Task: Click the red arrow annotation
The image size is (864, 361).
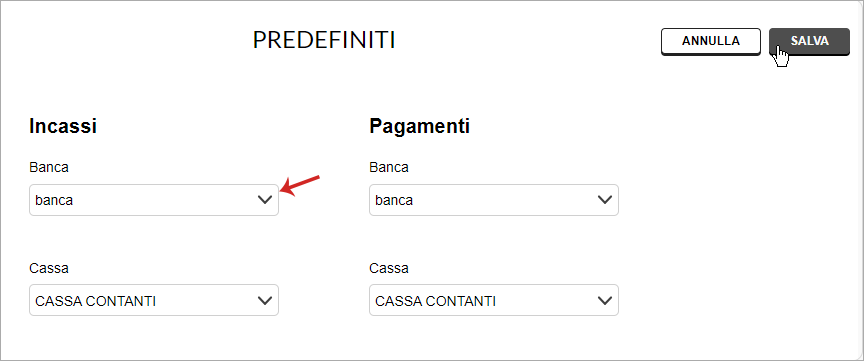Action: tap(300, 184)
